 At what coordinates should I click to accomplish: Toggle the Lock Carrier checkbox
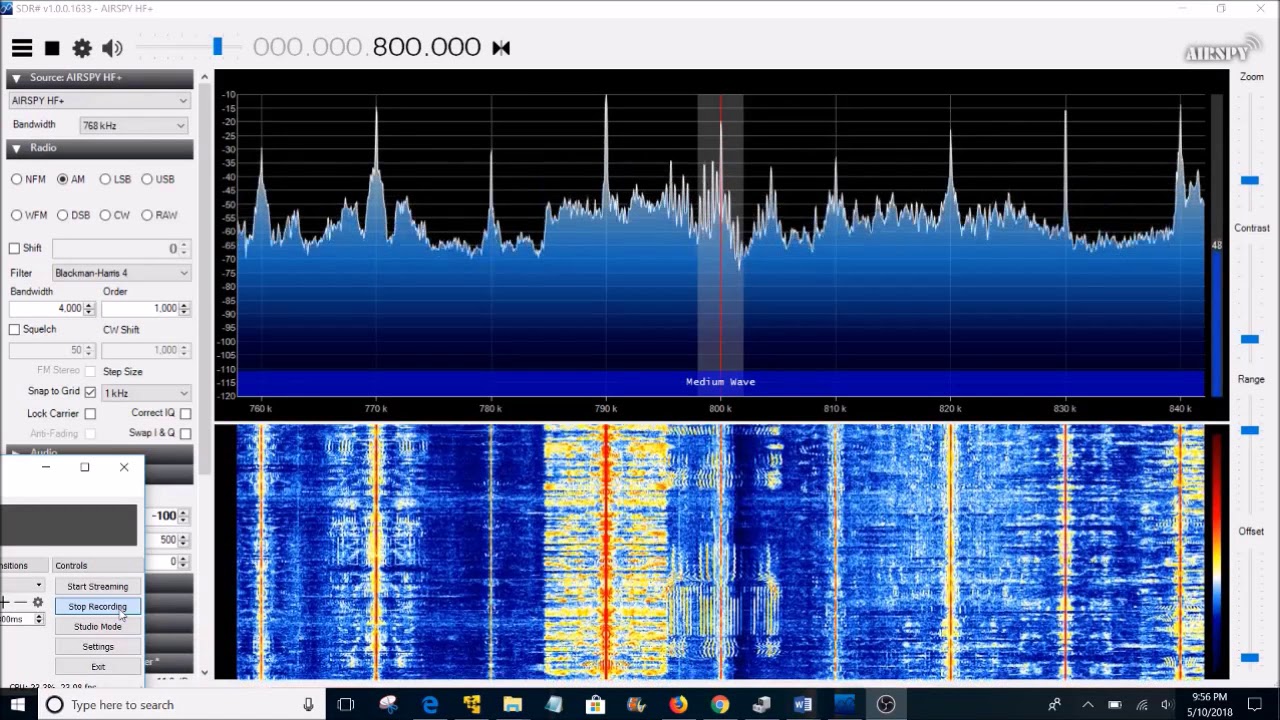(90, 413)
